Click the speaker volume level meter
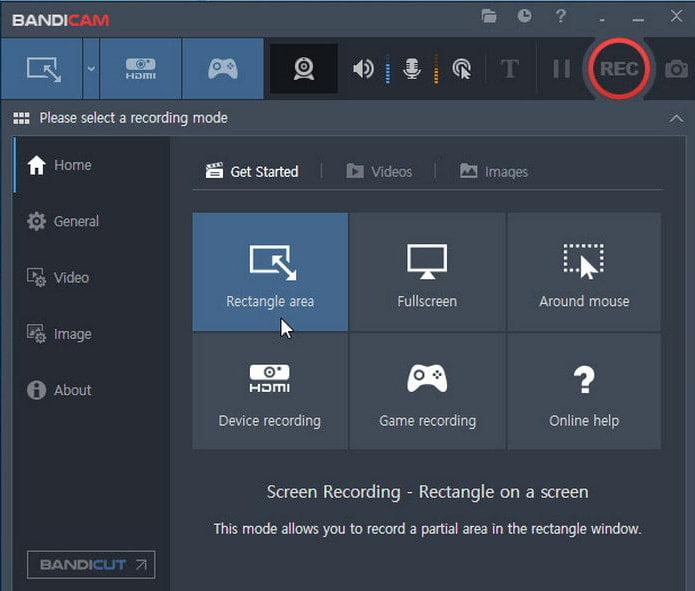 click(388, 69)
